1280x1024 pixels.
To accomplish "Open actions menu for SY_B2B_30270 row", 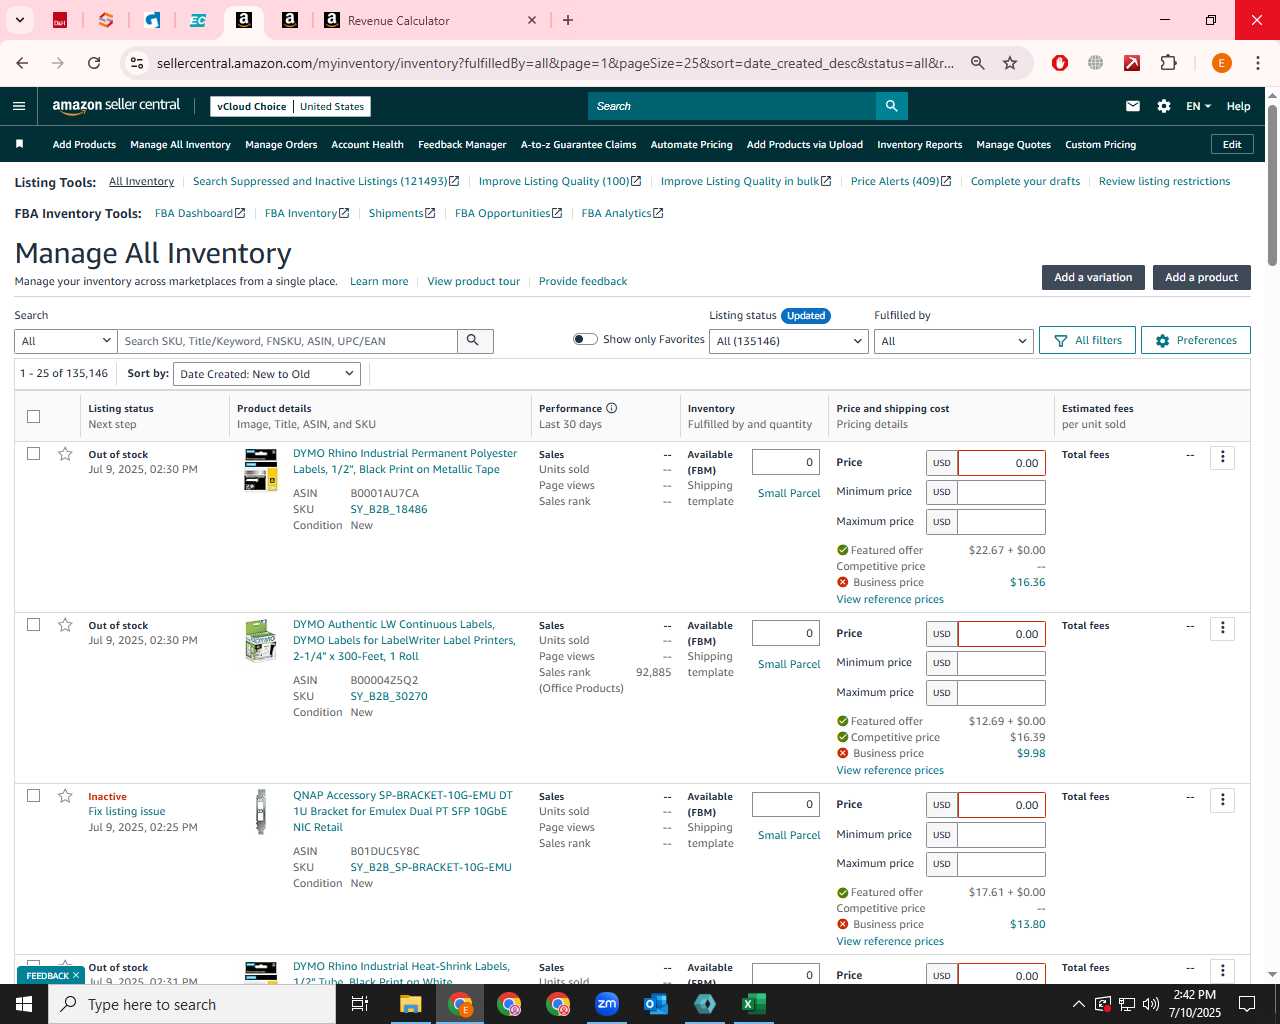I will coord(1222,629).
